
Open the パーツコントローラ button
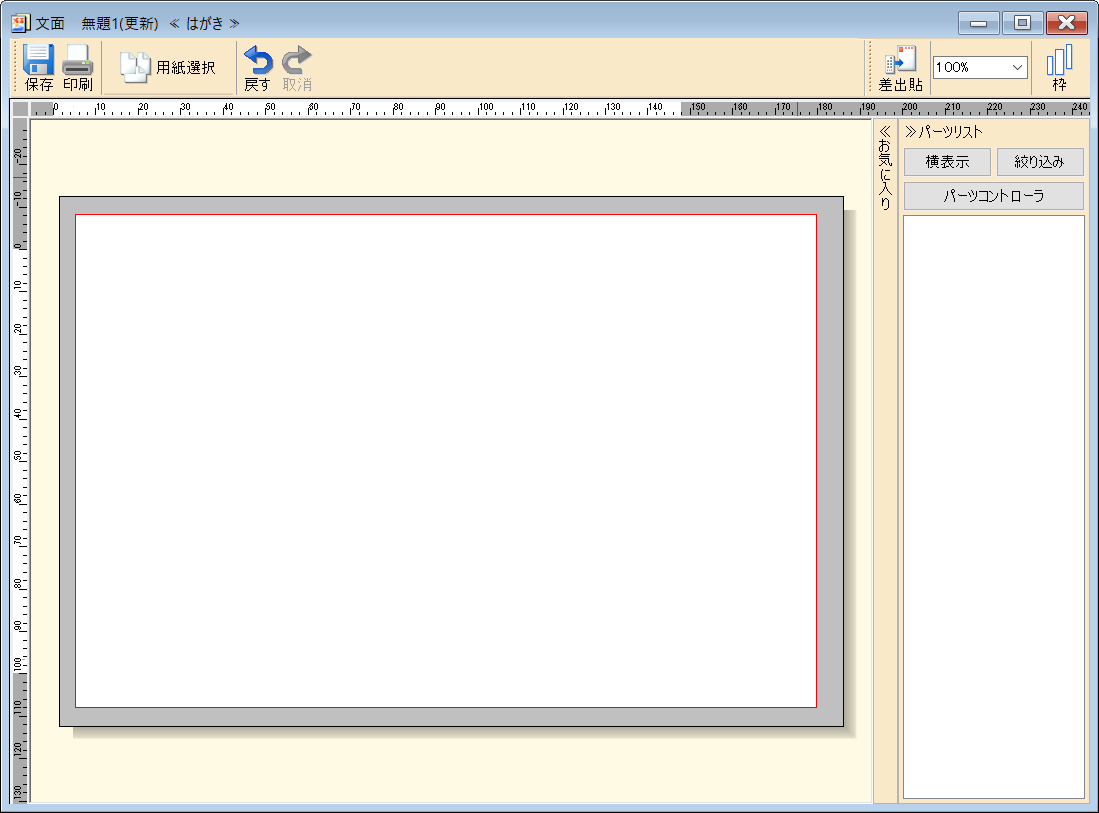click(993, 196)
